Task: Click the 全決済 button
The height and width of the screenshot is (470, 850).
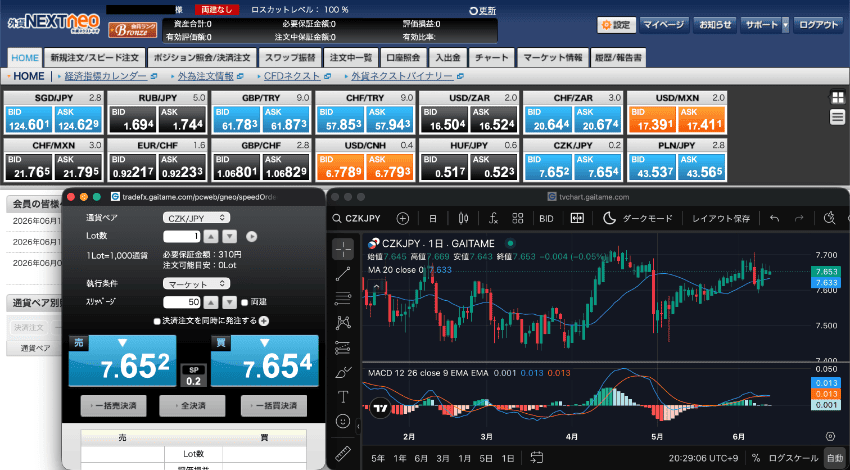Action: pos(192,405)
